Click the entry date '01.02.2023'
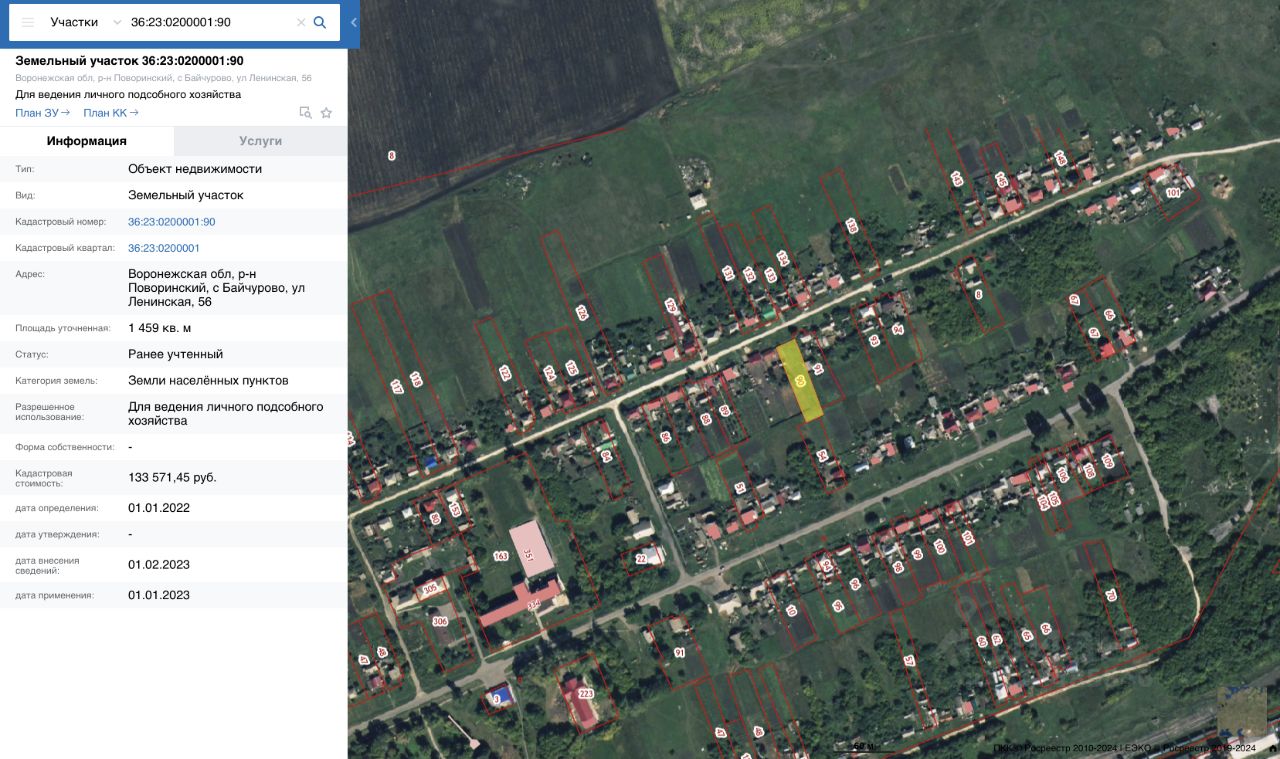The width and height of the screenshot is (1280, 759). point(159,565)
